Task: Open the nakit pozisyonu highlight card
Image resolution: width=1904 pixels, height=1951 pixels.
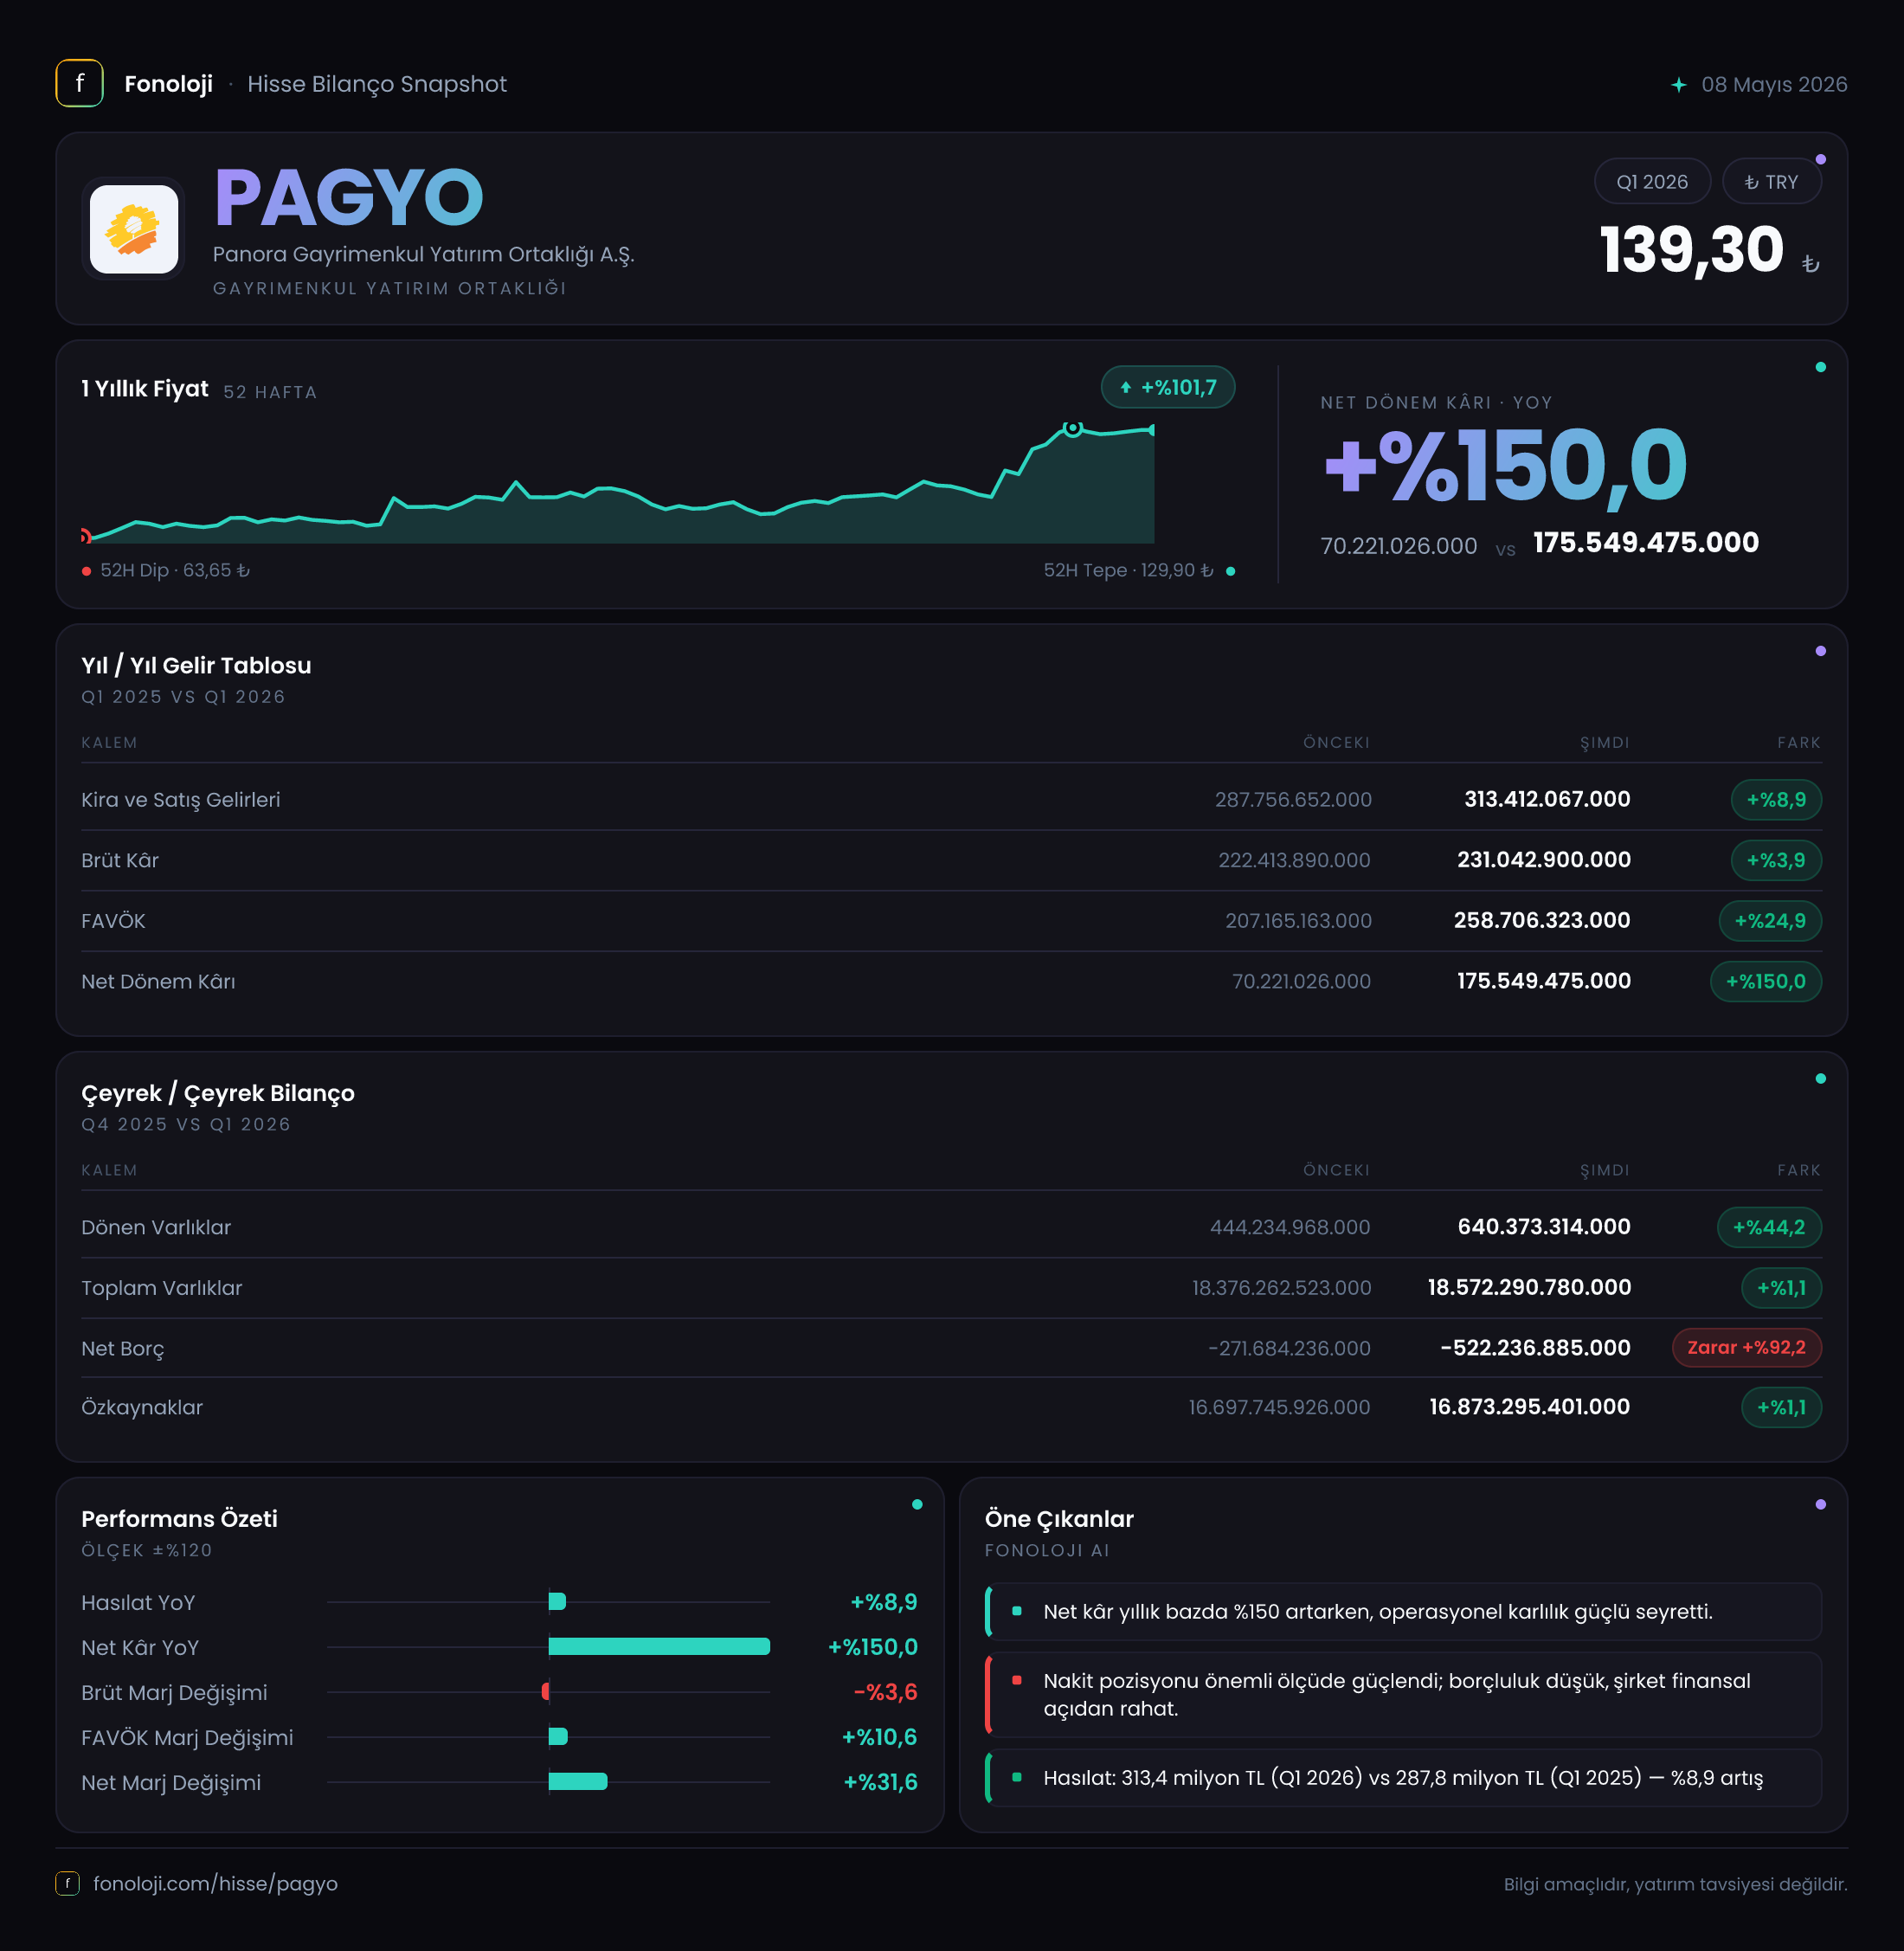Action: pyautogui.click(x=1403, y=1695)
